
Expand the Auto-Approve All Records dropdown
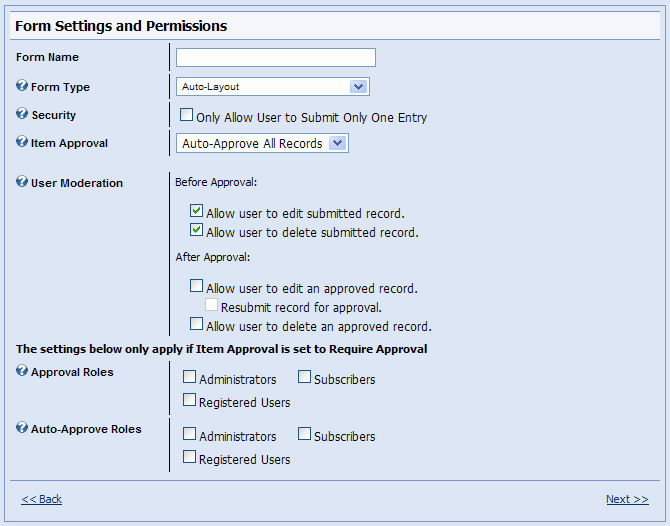point(262,143)
